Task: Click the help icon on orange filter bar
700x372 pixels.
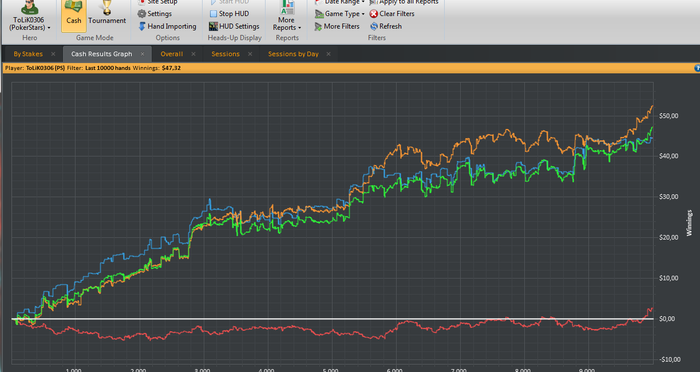Action: pyautogui.click(x=697, y=68)
